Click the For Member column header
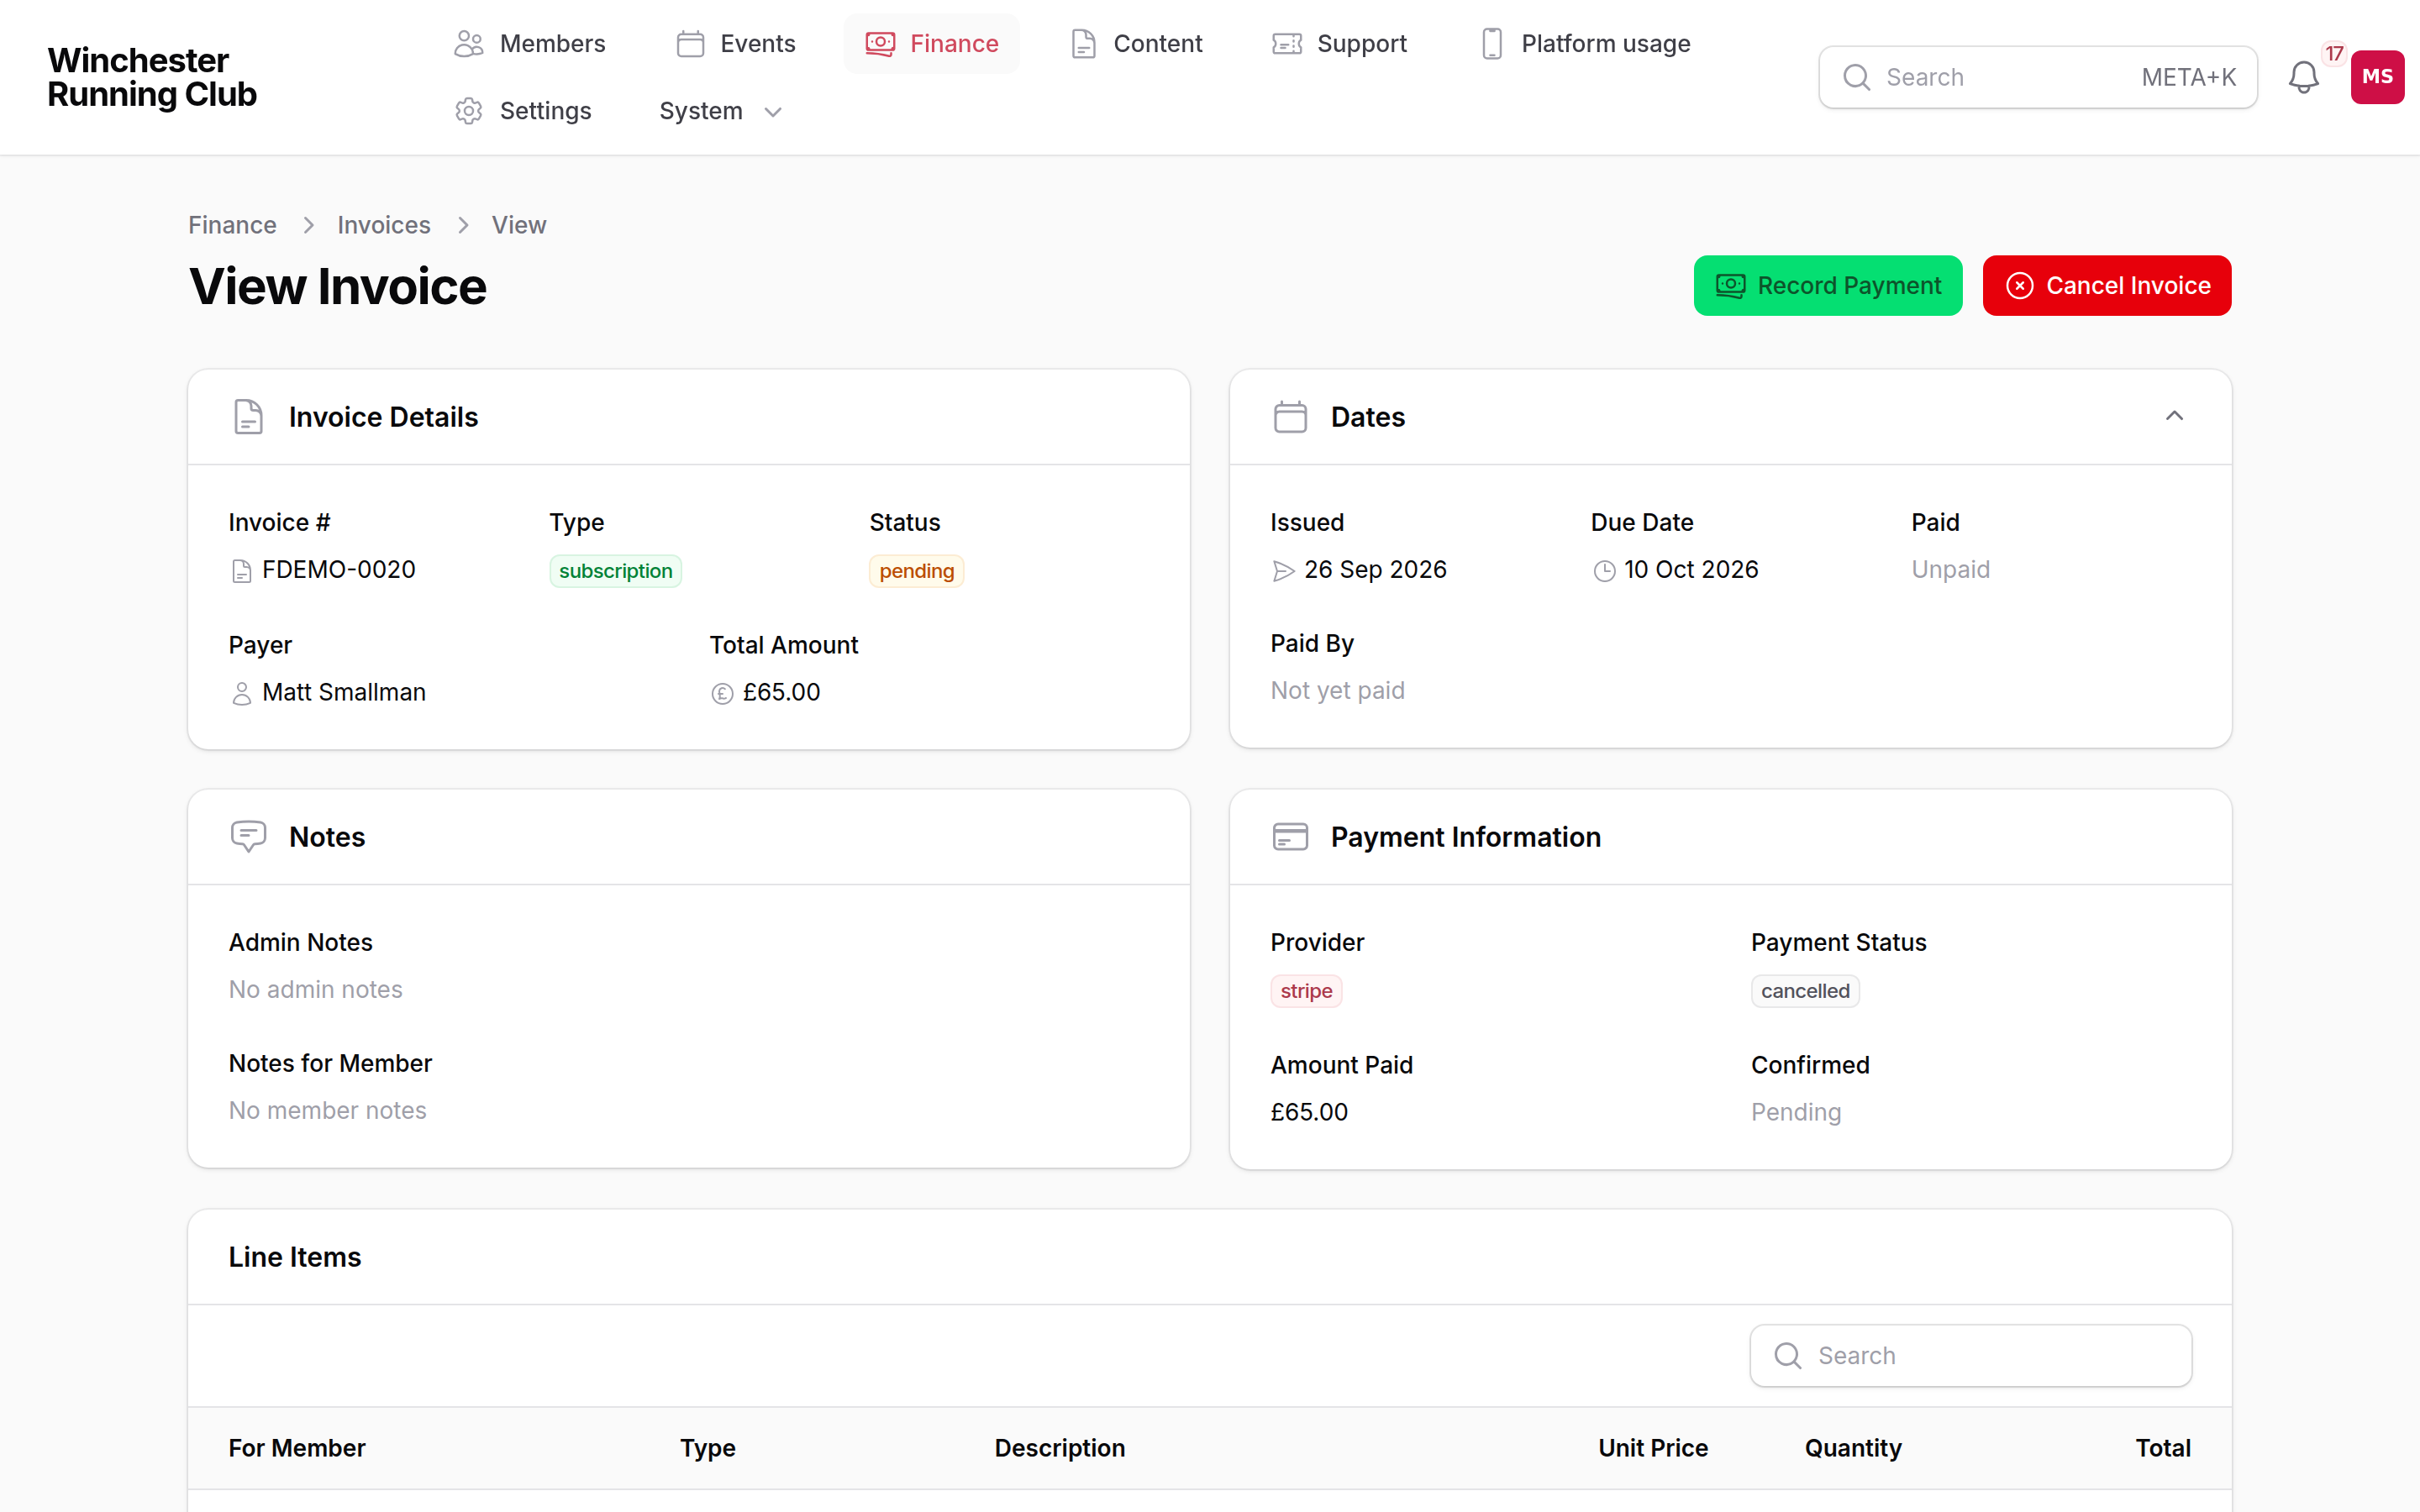This screenshot has height=1512, width=2420. pos(297,1448)
